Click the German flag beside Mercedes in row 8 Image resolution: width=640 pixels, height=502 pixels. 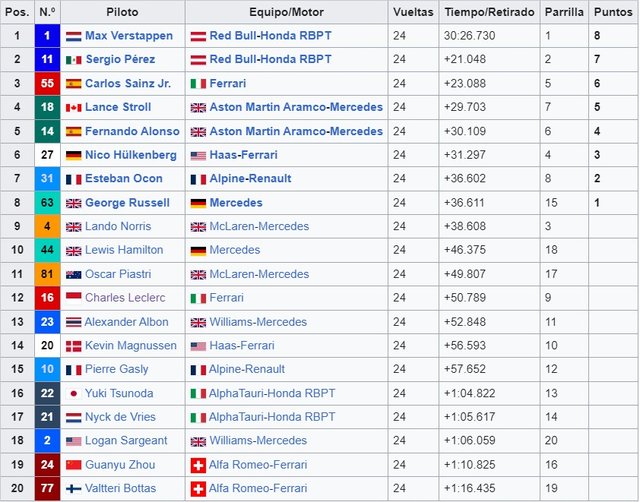(198, 203)
